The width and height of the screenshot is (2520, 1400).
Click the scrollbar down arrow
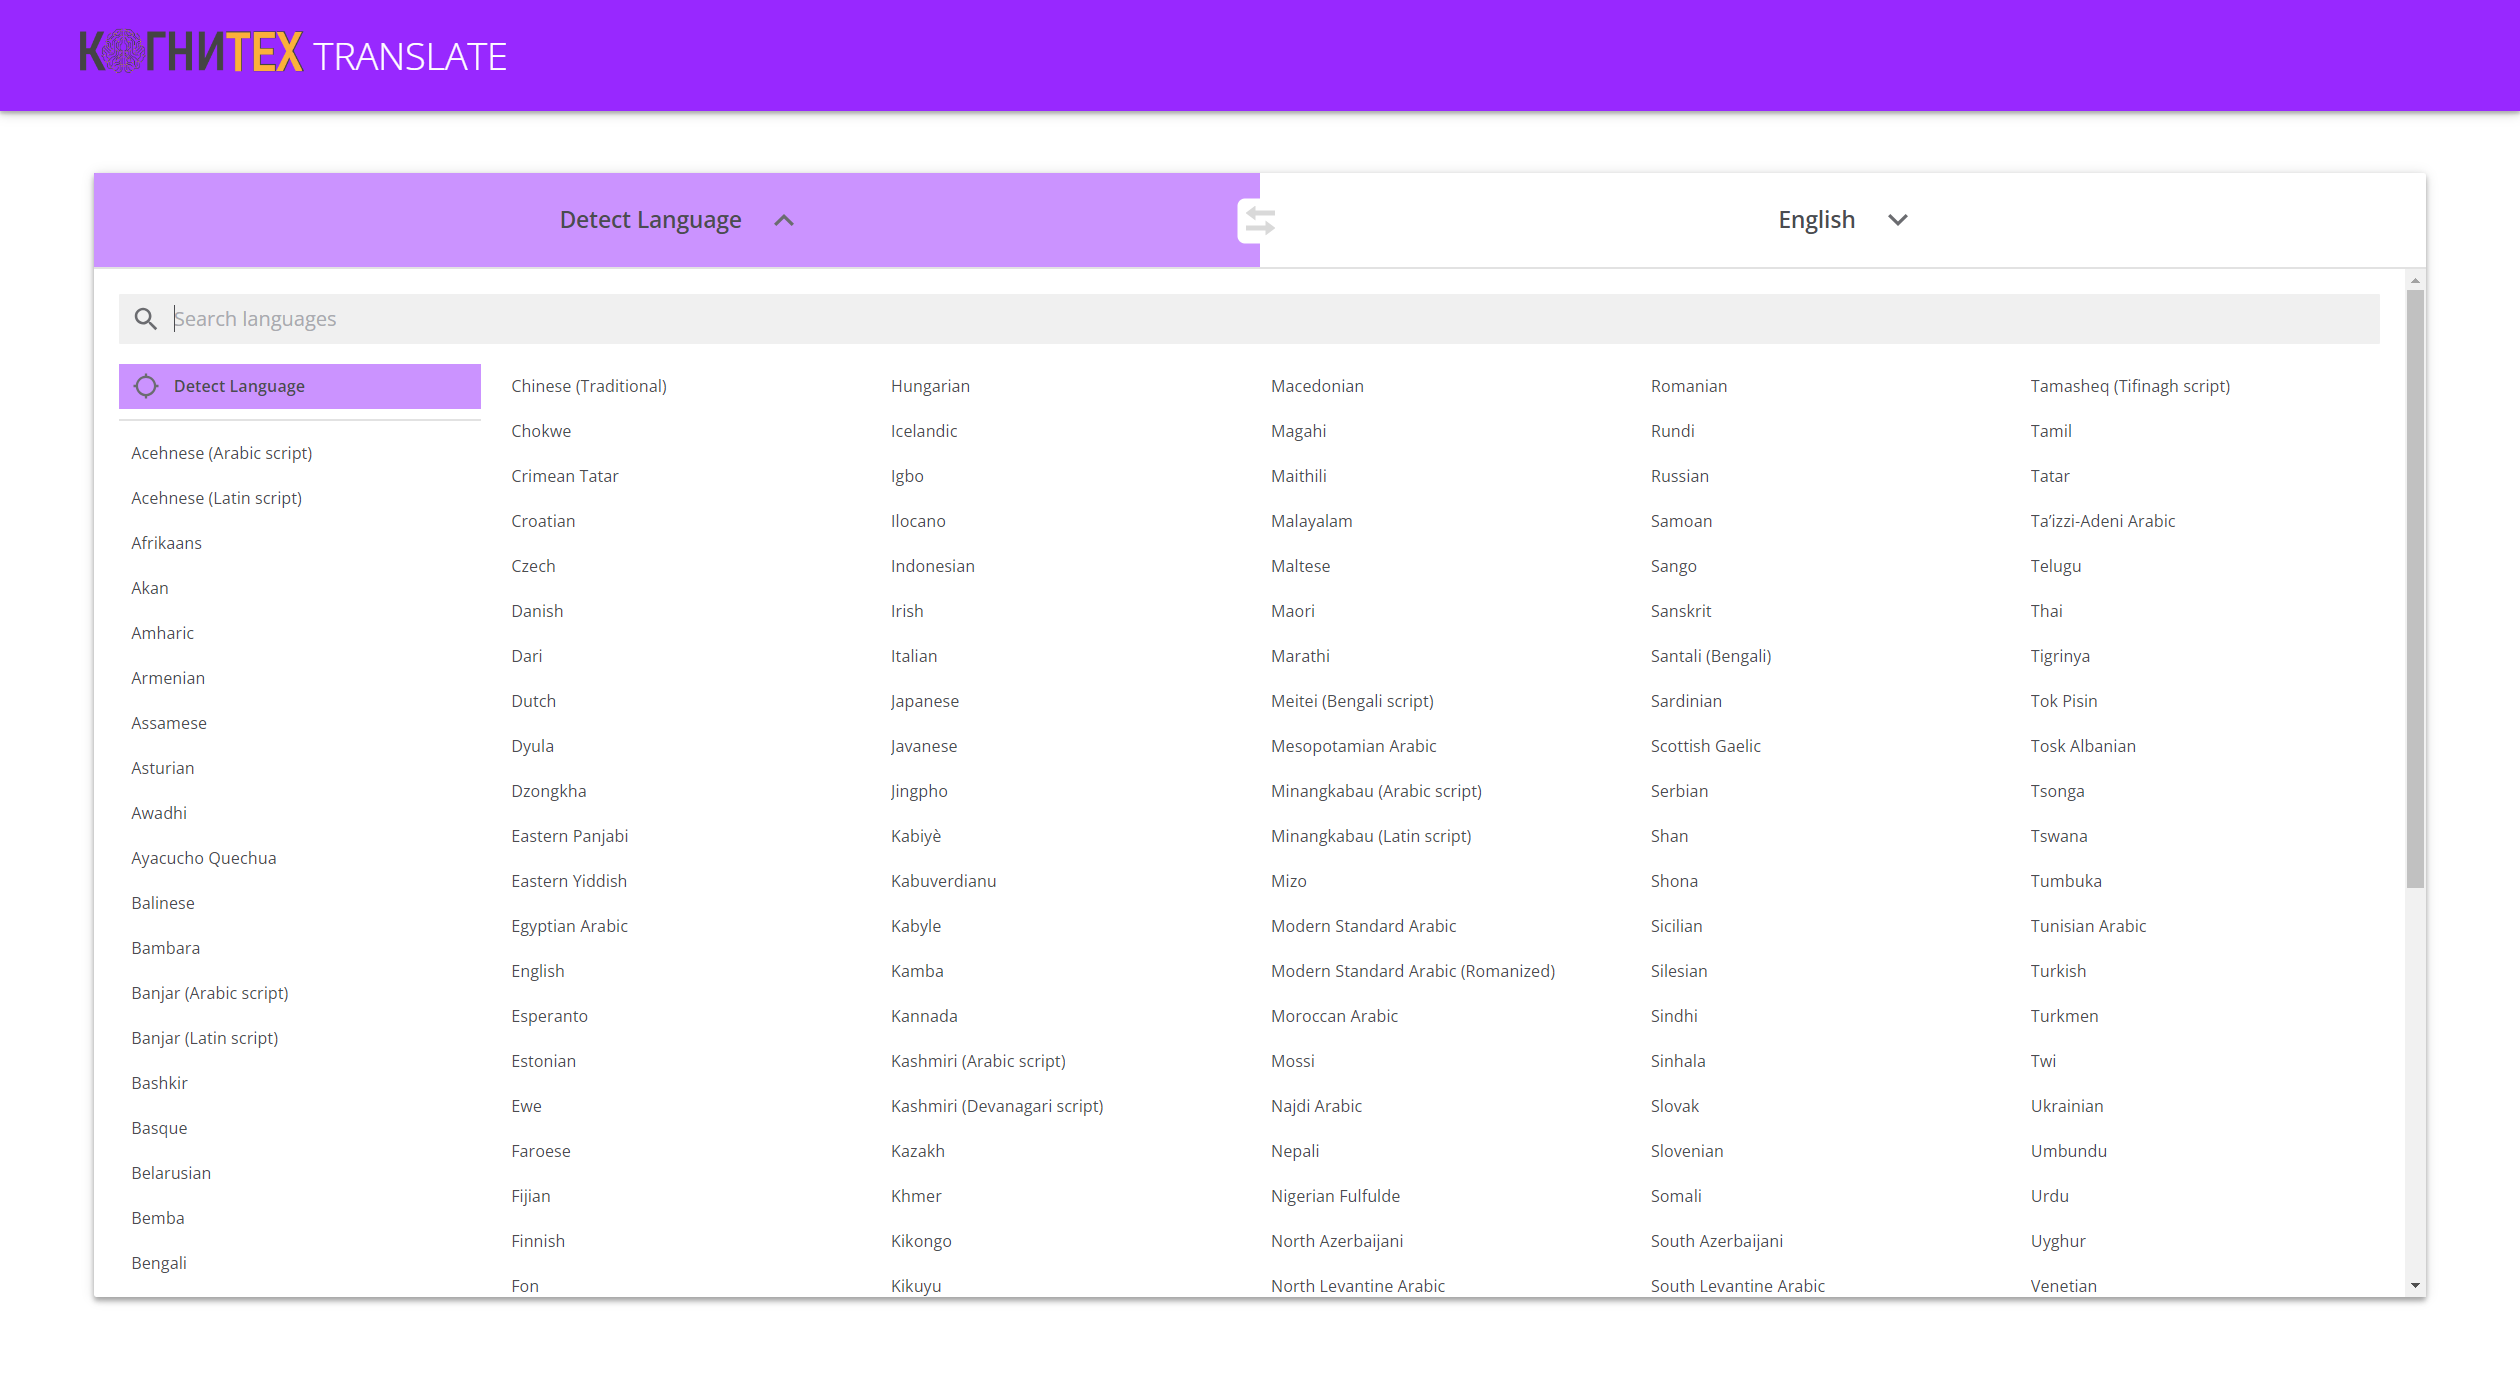point(2415,1286)
